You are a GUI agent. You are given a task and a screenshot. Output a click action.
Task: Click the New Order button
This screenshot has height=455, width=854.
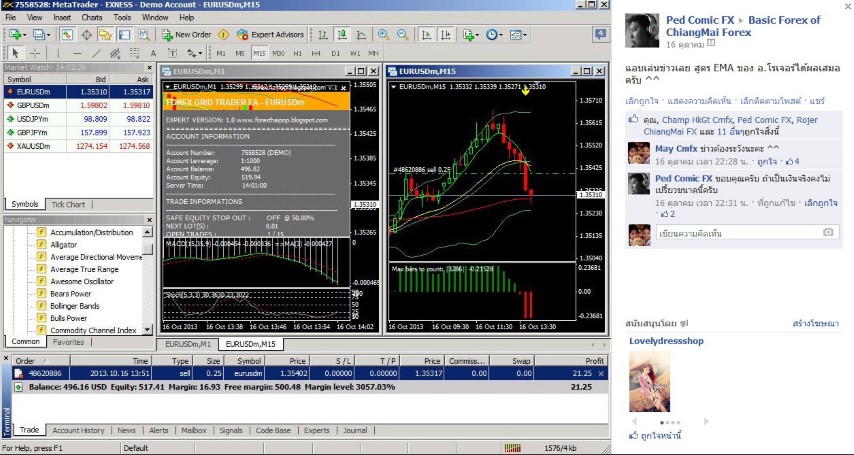point(187,34)
